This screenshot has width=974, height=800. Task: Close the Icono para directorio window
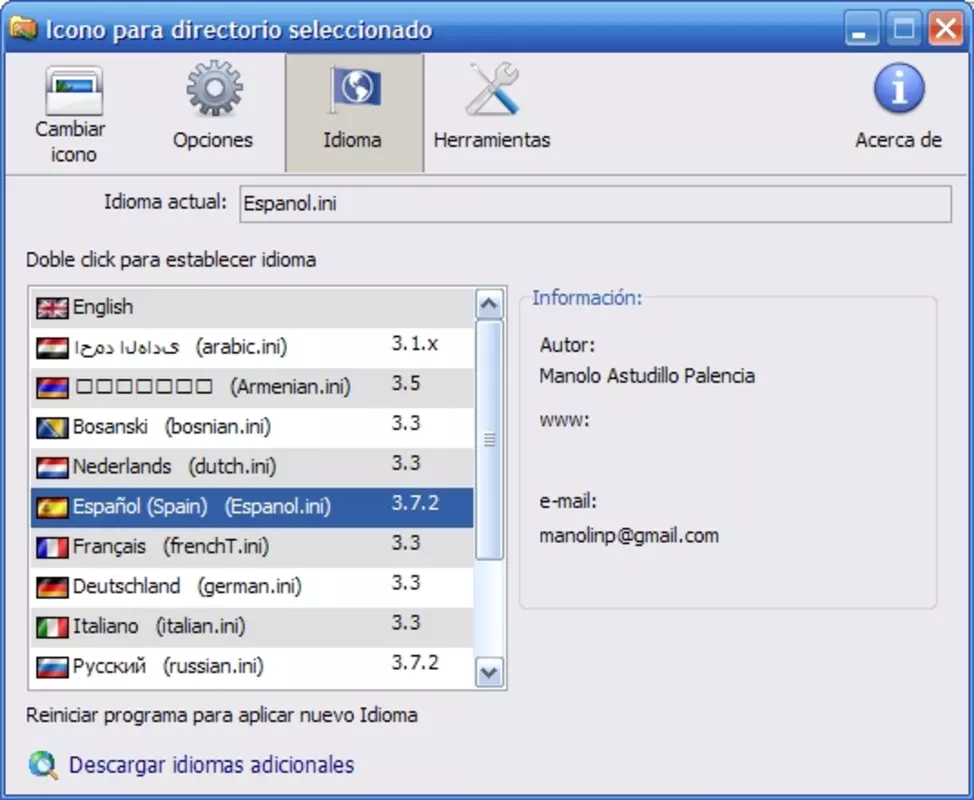945,29
